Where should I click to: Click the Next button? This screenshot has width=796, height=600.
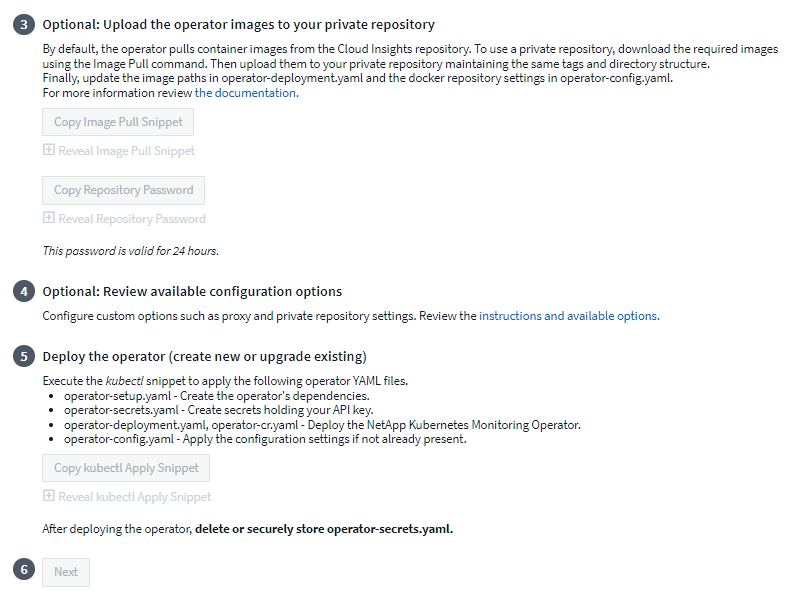tap(66, 572)
